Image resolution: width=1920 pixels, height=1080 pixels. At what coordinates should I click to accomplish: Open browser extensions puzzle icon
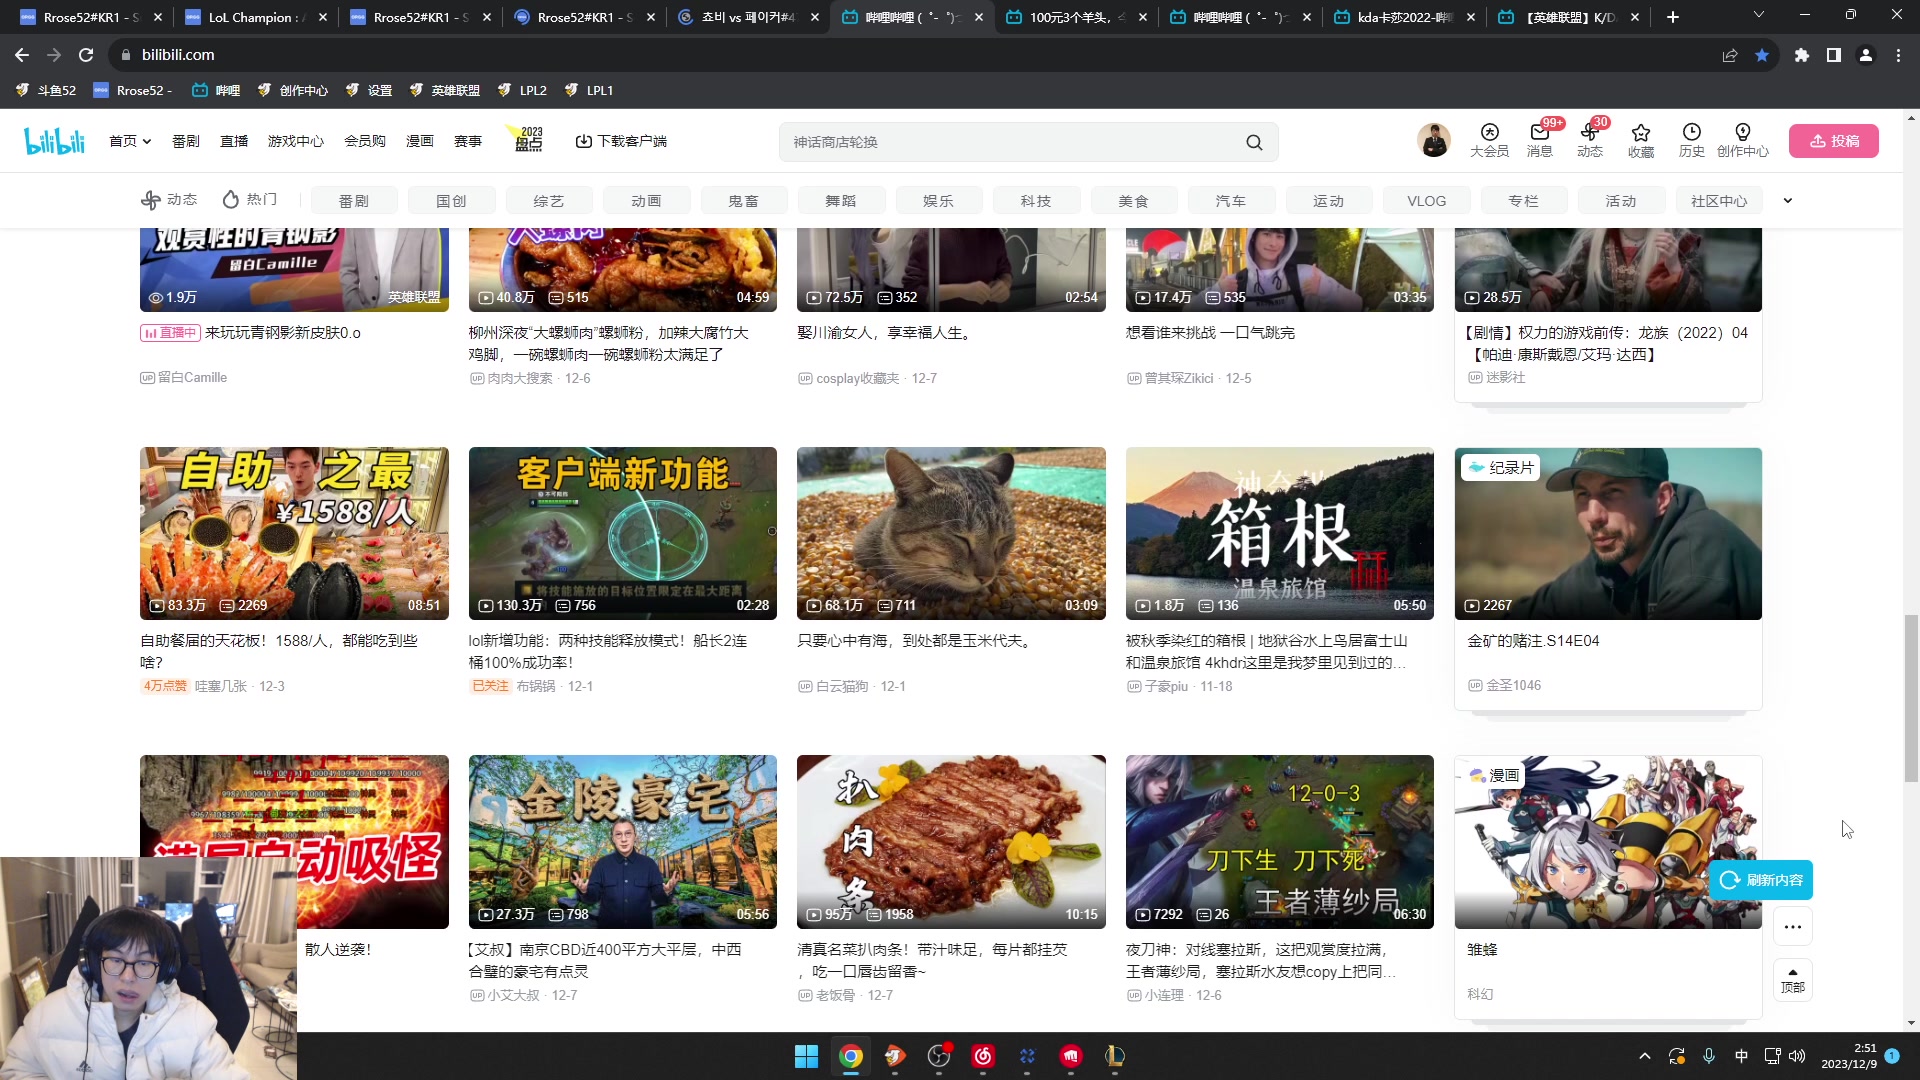[x=1802, y=55]
